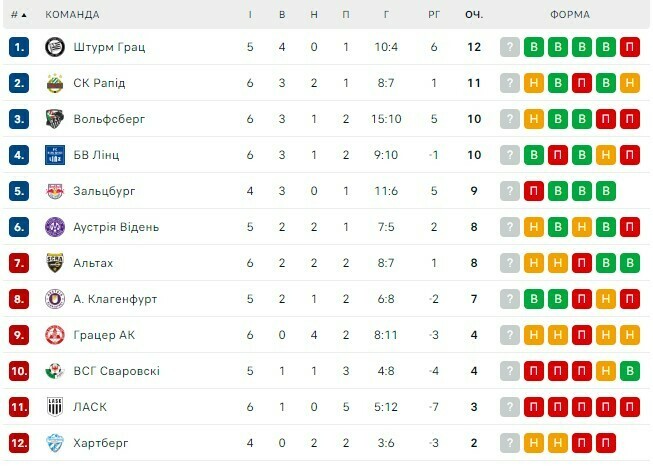This screenshot has width=653, height=468.
Task: Click gray upcoming match badge for Зальцбург
Action: click(510, 191)
